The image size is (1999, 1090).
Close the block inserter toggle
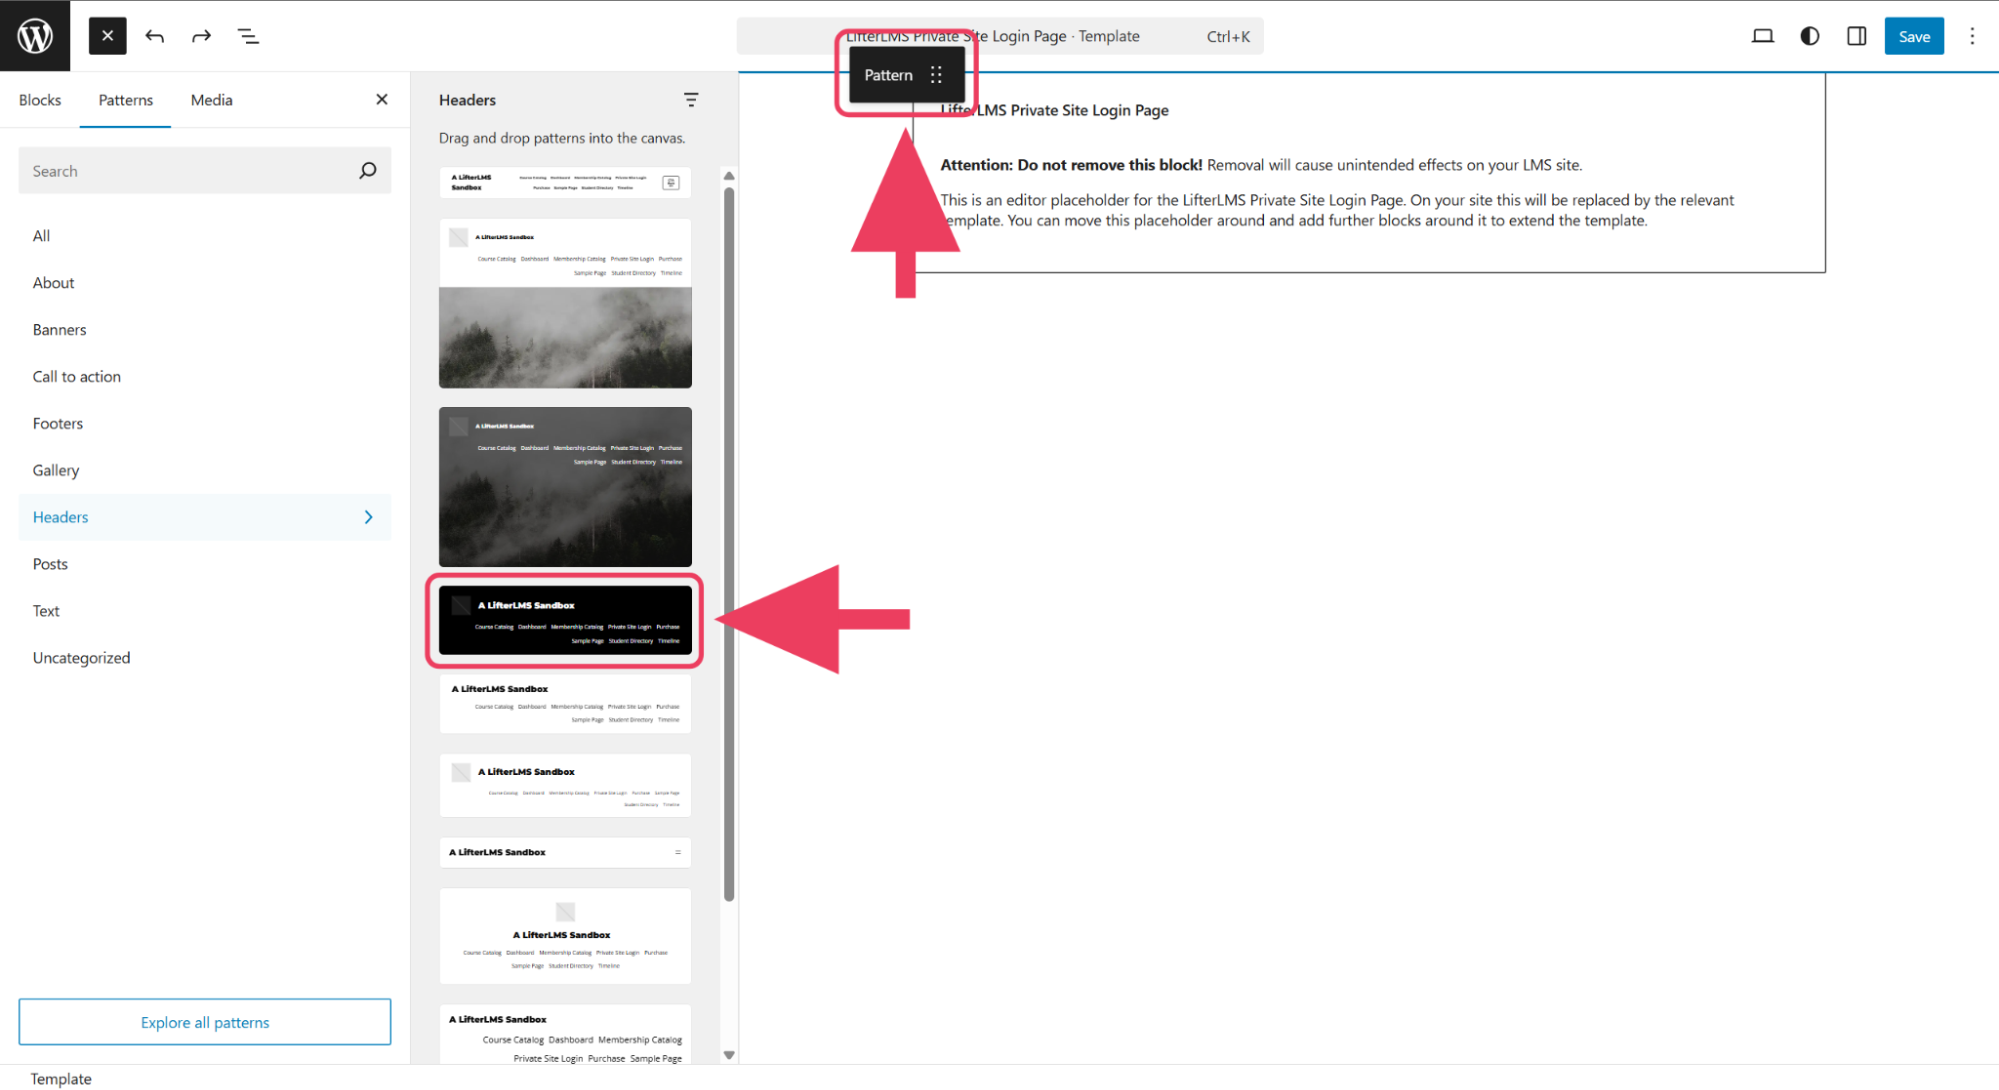tap(107, 36)
